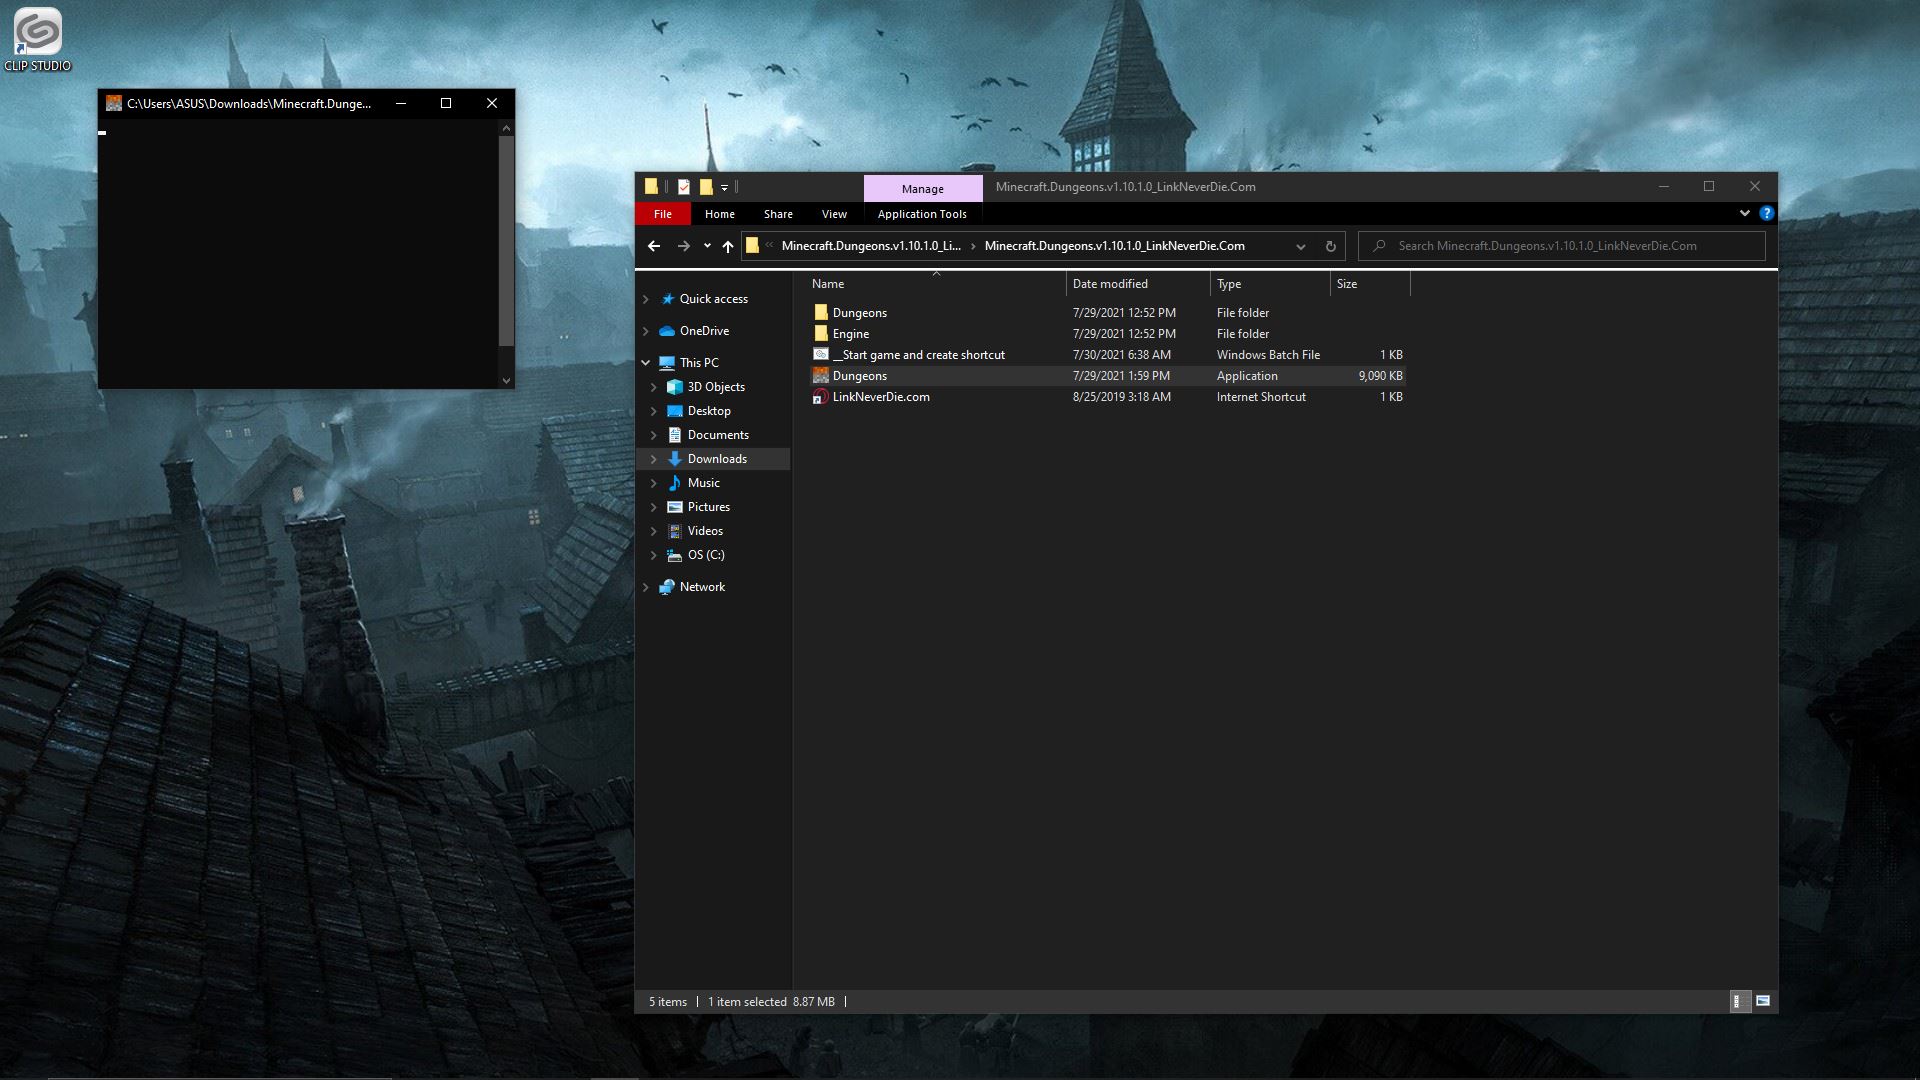1920x1080 pixels.
Task: Expand the Quick access tree node
Action: (x=646, y=299)
